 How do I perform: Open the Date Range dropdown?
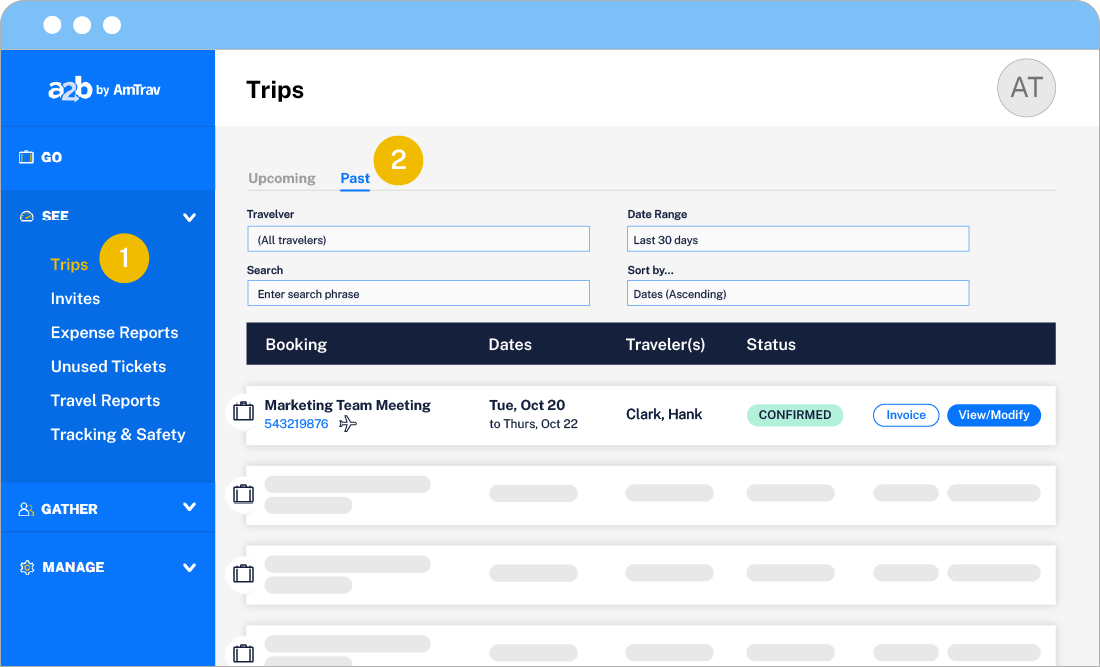797,239
